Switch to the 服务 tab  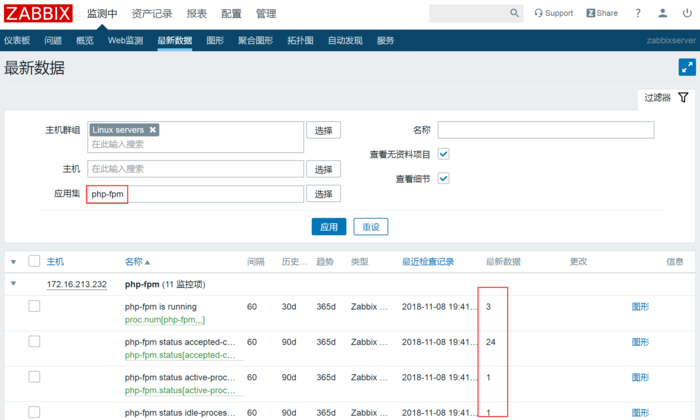[x=386, y=41]
